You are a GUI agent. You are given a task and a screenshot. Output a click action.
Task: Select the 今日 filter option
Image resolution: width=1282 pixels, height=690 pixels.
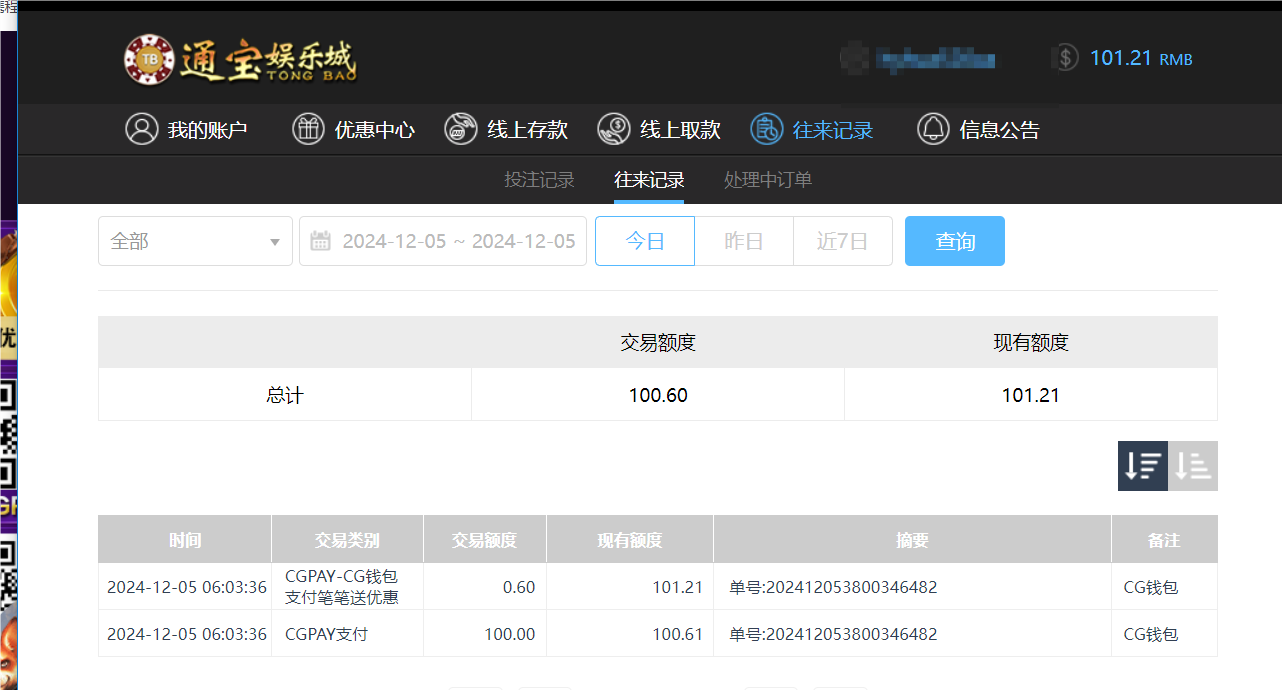pyautogui.click(x=644, y=240)
